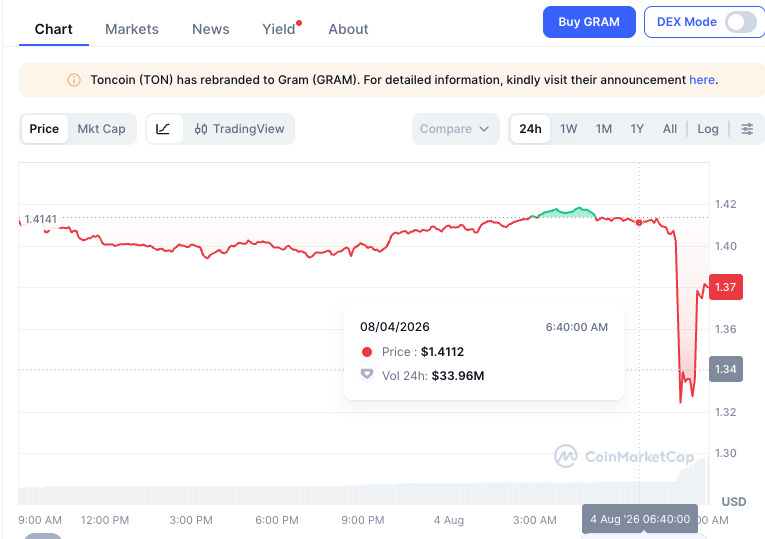This screenshot has width=765, height=539.
Task: Click the 1.4141 opening price label
Action: coord(40,219)
